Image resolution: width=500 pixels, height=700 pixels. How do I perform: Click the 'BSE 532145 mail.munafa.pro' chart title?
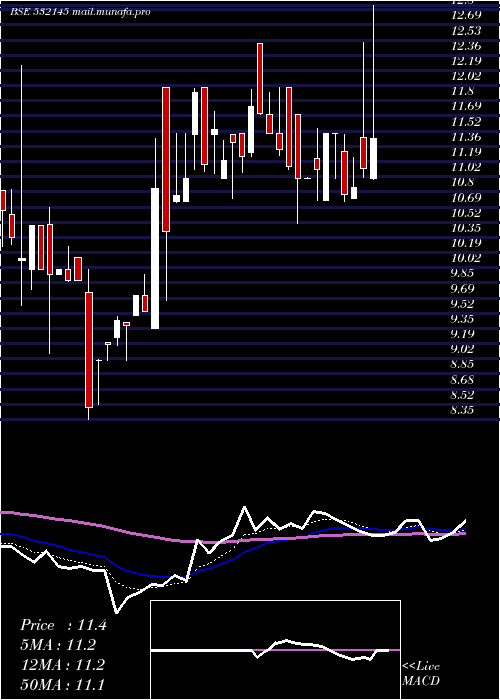pyautogui.click(x=80, y=12)
